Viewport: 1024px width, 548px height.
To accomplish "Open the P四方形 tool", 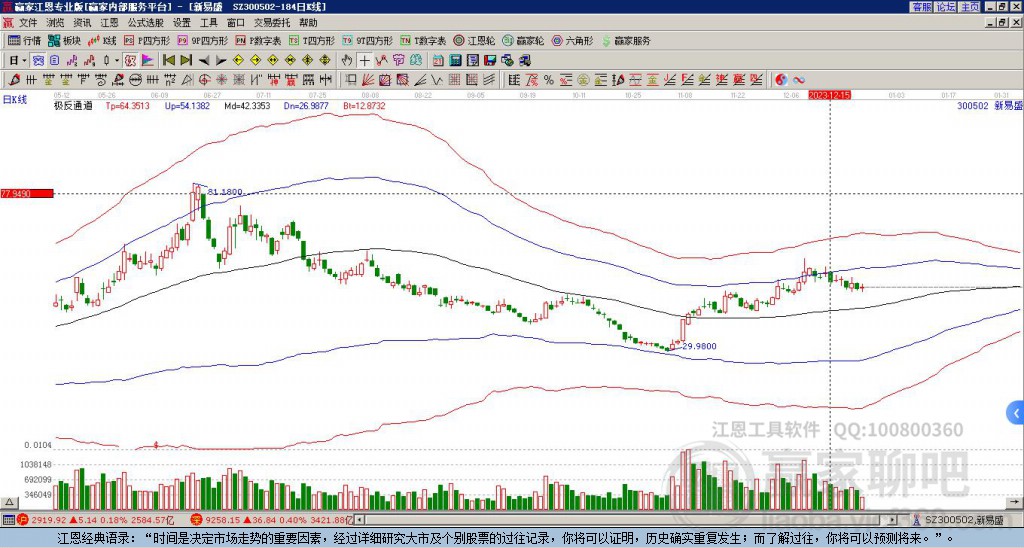I will (148, 40).
